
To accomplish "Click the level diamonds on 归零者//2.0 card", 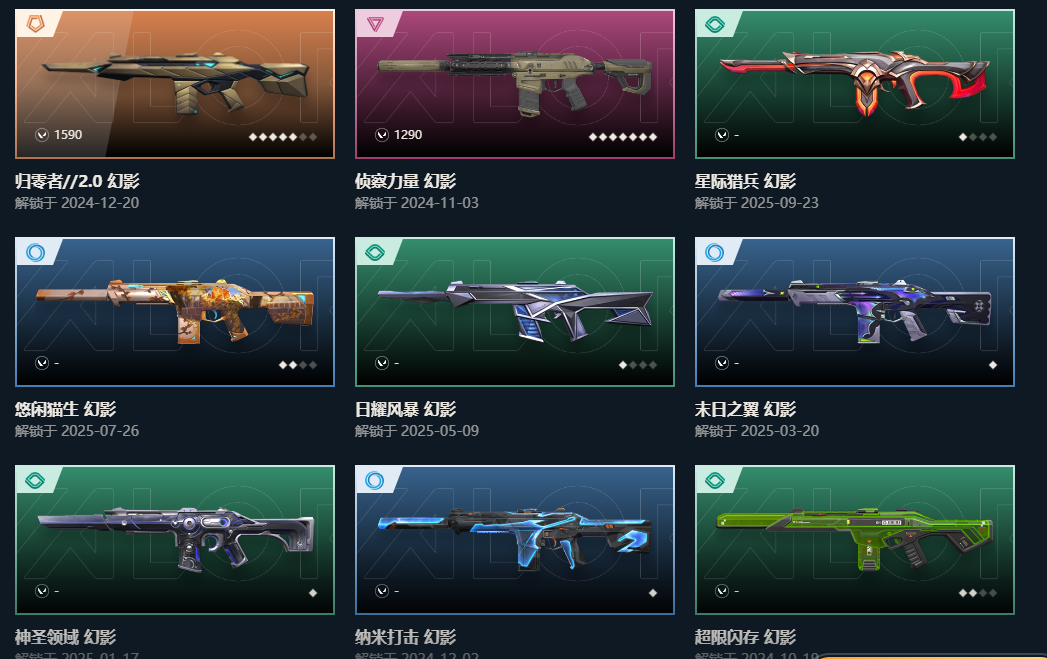I will tap(282, 137).
